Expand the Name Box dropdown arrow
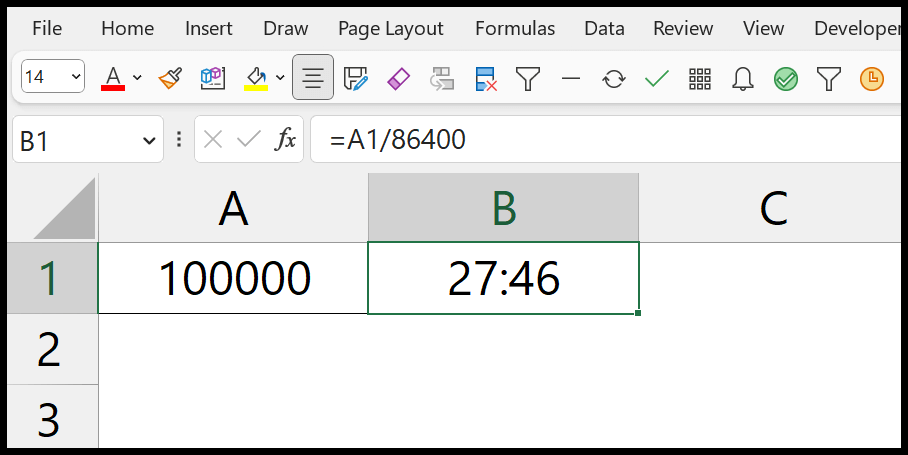Screen dimensions: 908x455 tap(149, 140)
